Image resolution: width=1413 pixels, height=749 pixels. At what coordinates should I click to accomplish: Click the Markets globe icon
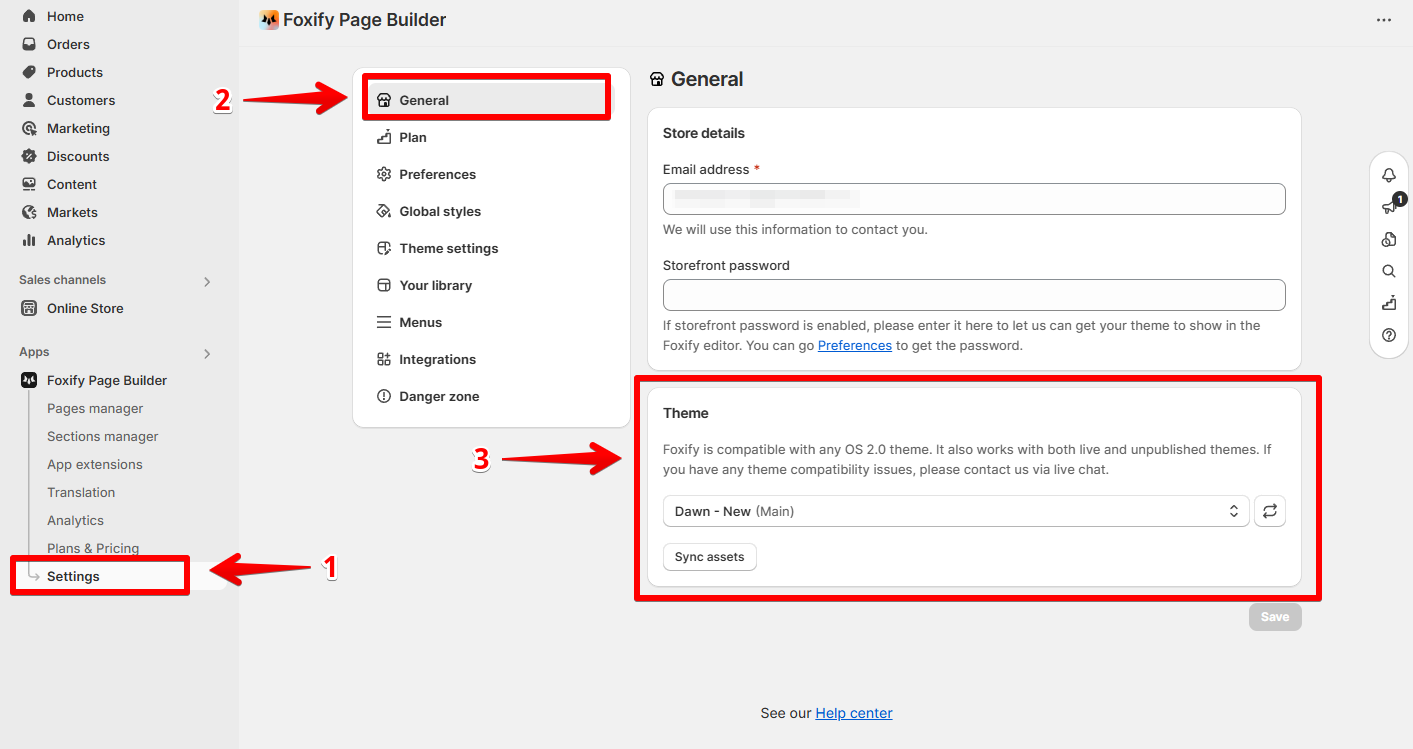(x=29, y=212)
